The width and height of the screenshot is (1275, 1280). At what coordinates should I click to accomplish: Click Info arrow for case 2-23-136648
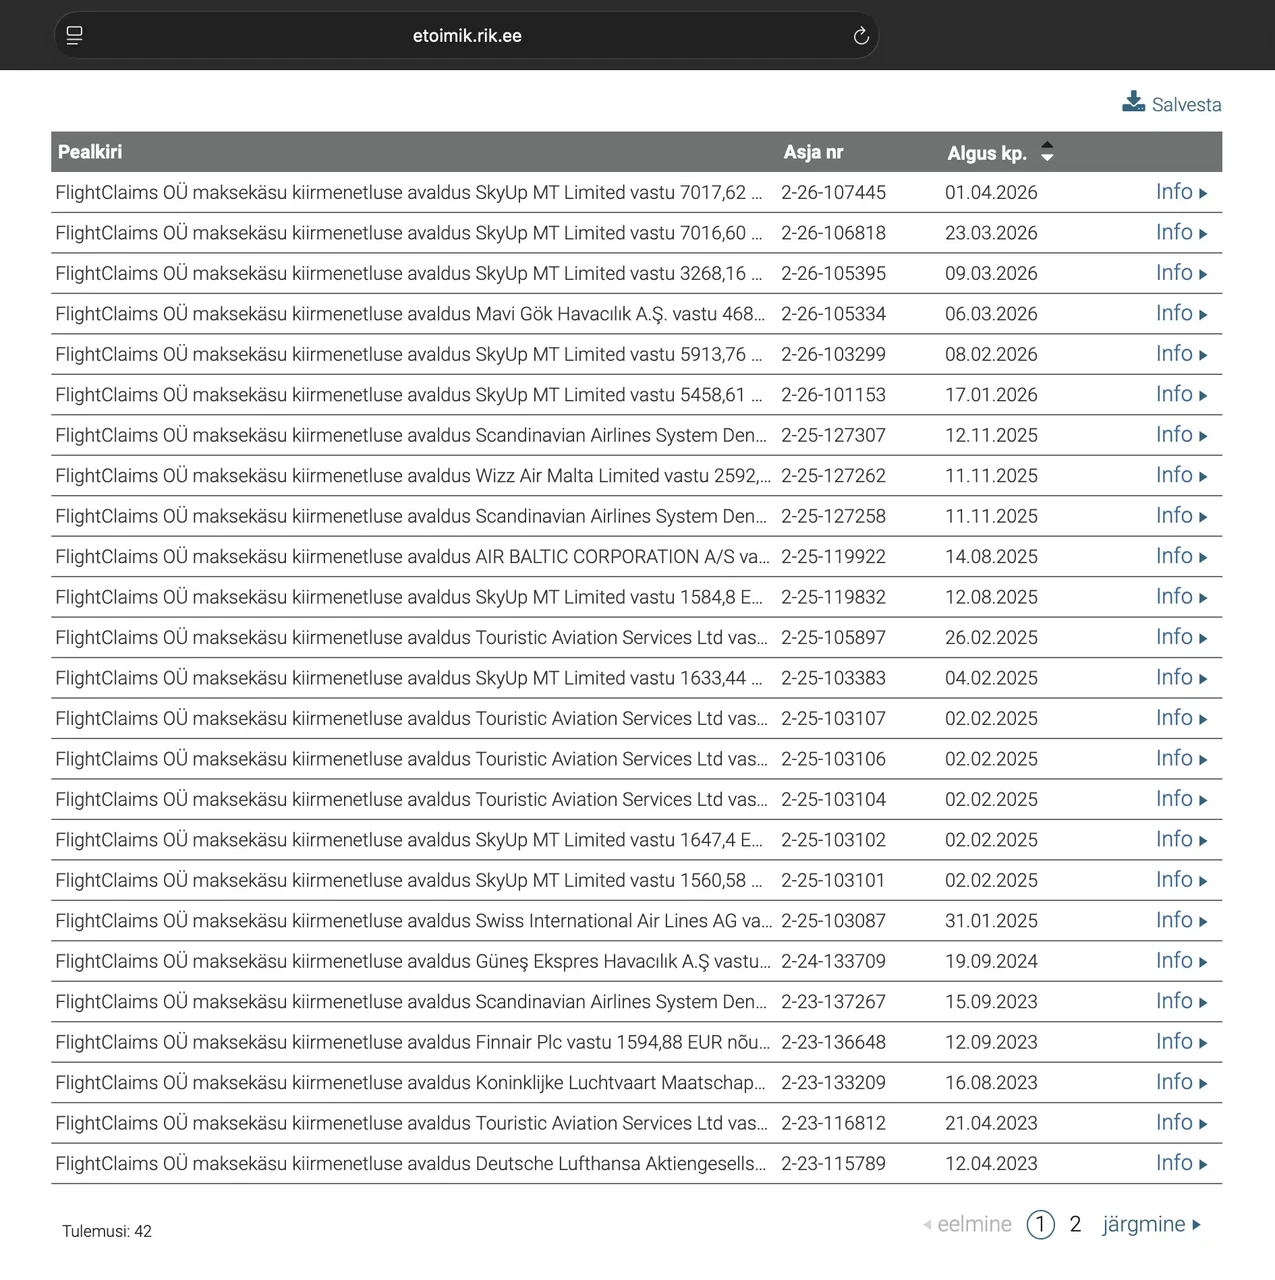click(1203, 1043)
